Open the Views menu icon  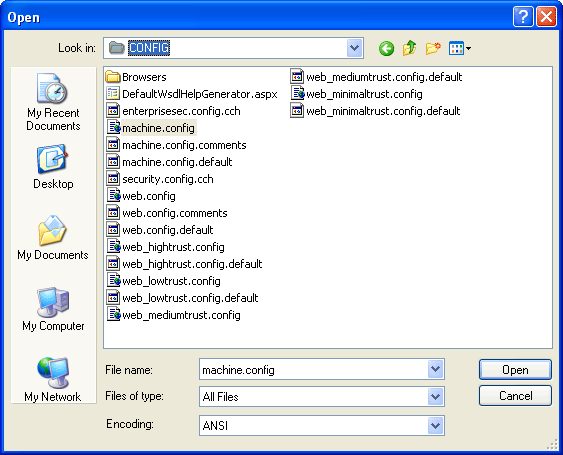[460, 48]
